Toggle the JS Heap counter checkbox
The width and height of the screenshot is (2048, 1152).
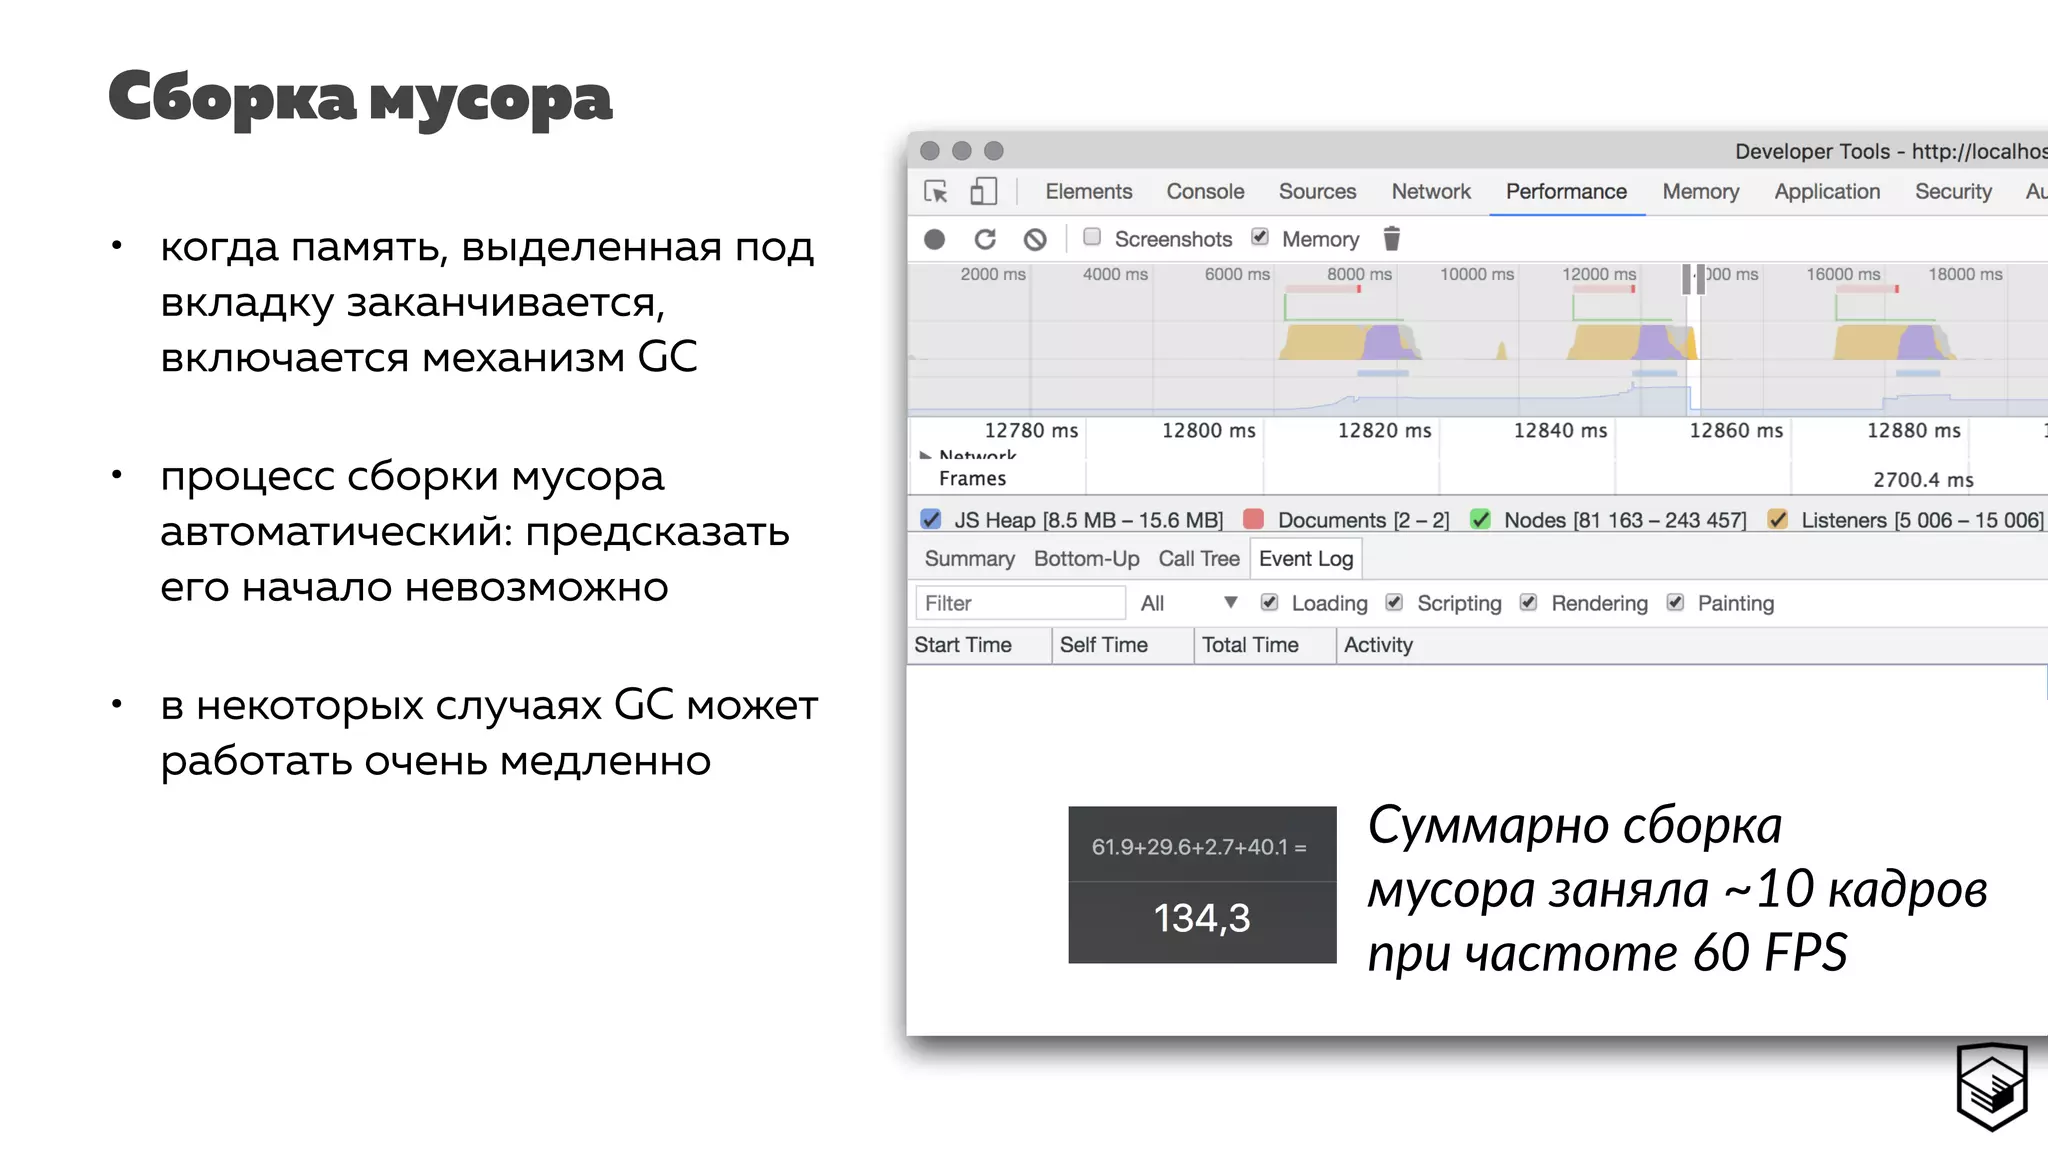tap(931, 519)
